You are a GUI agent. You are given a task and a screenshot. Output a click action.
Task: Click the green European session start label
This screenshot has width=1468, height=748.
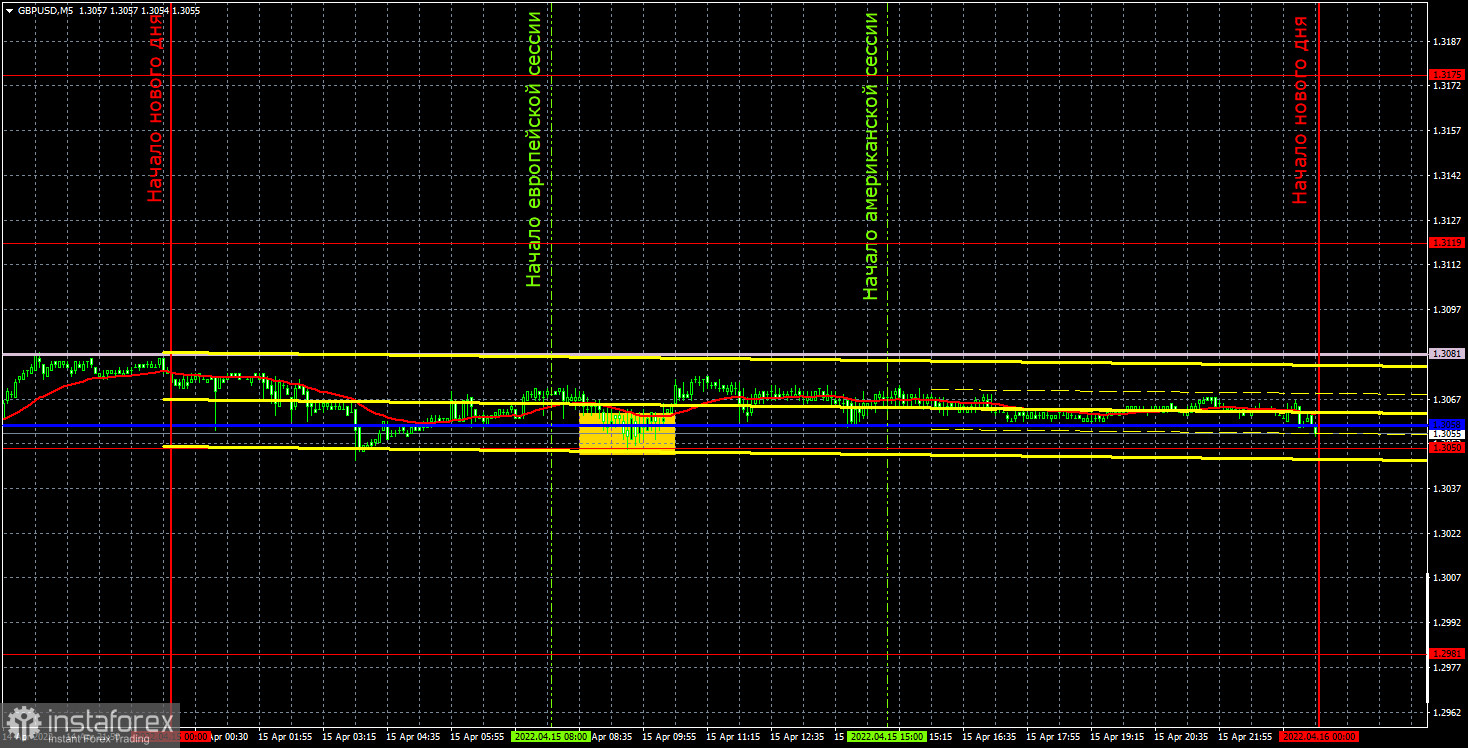click(x=534, y=150)
